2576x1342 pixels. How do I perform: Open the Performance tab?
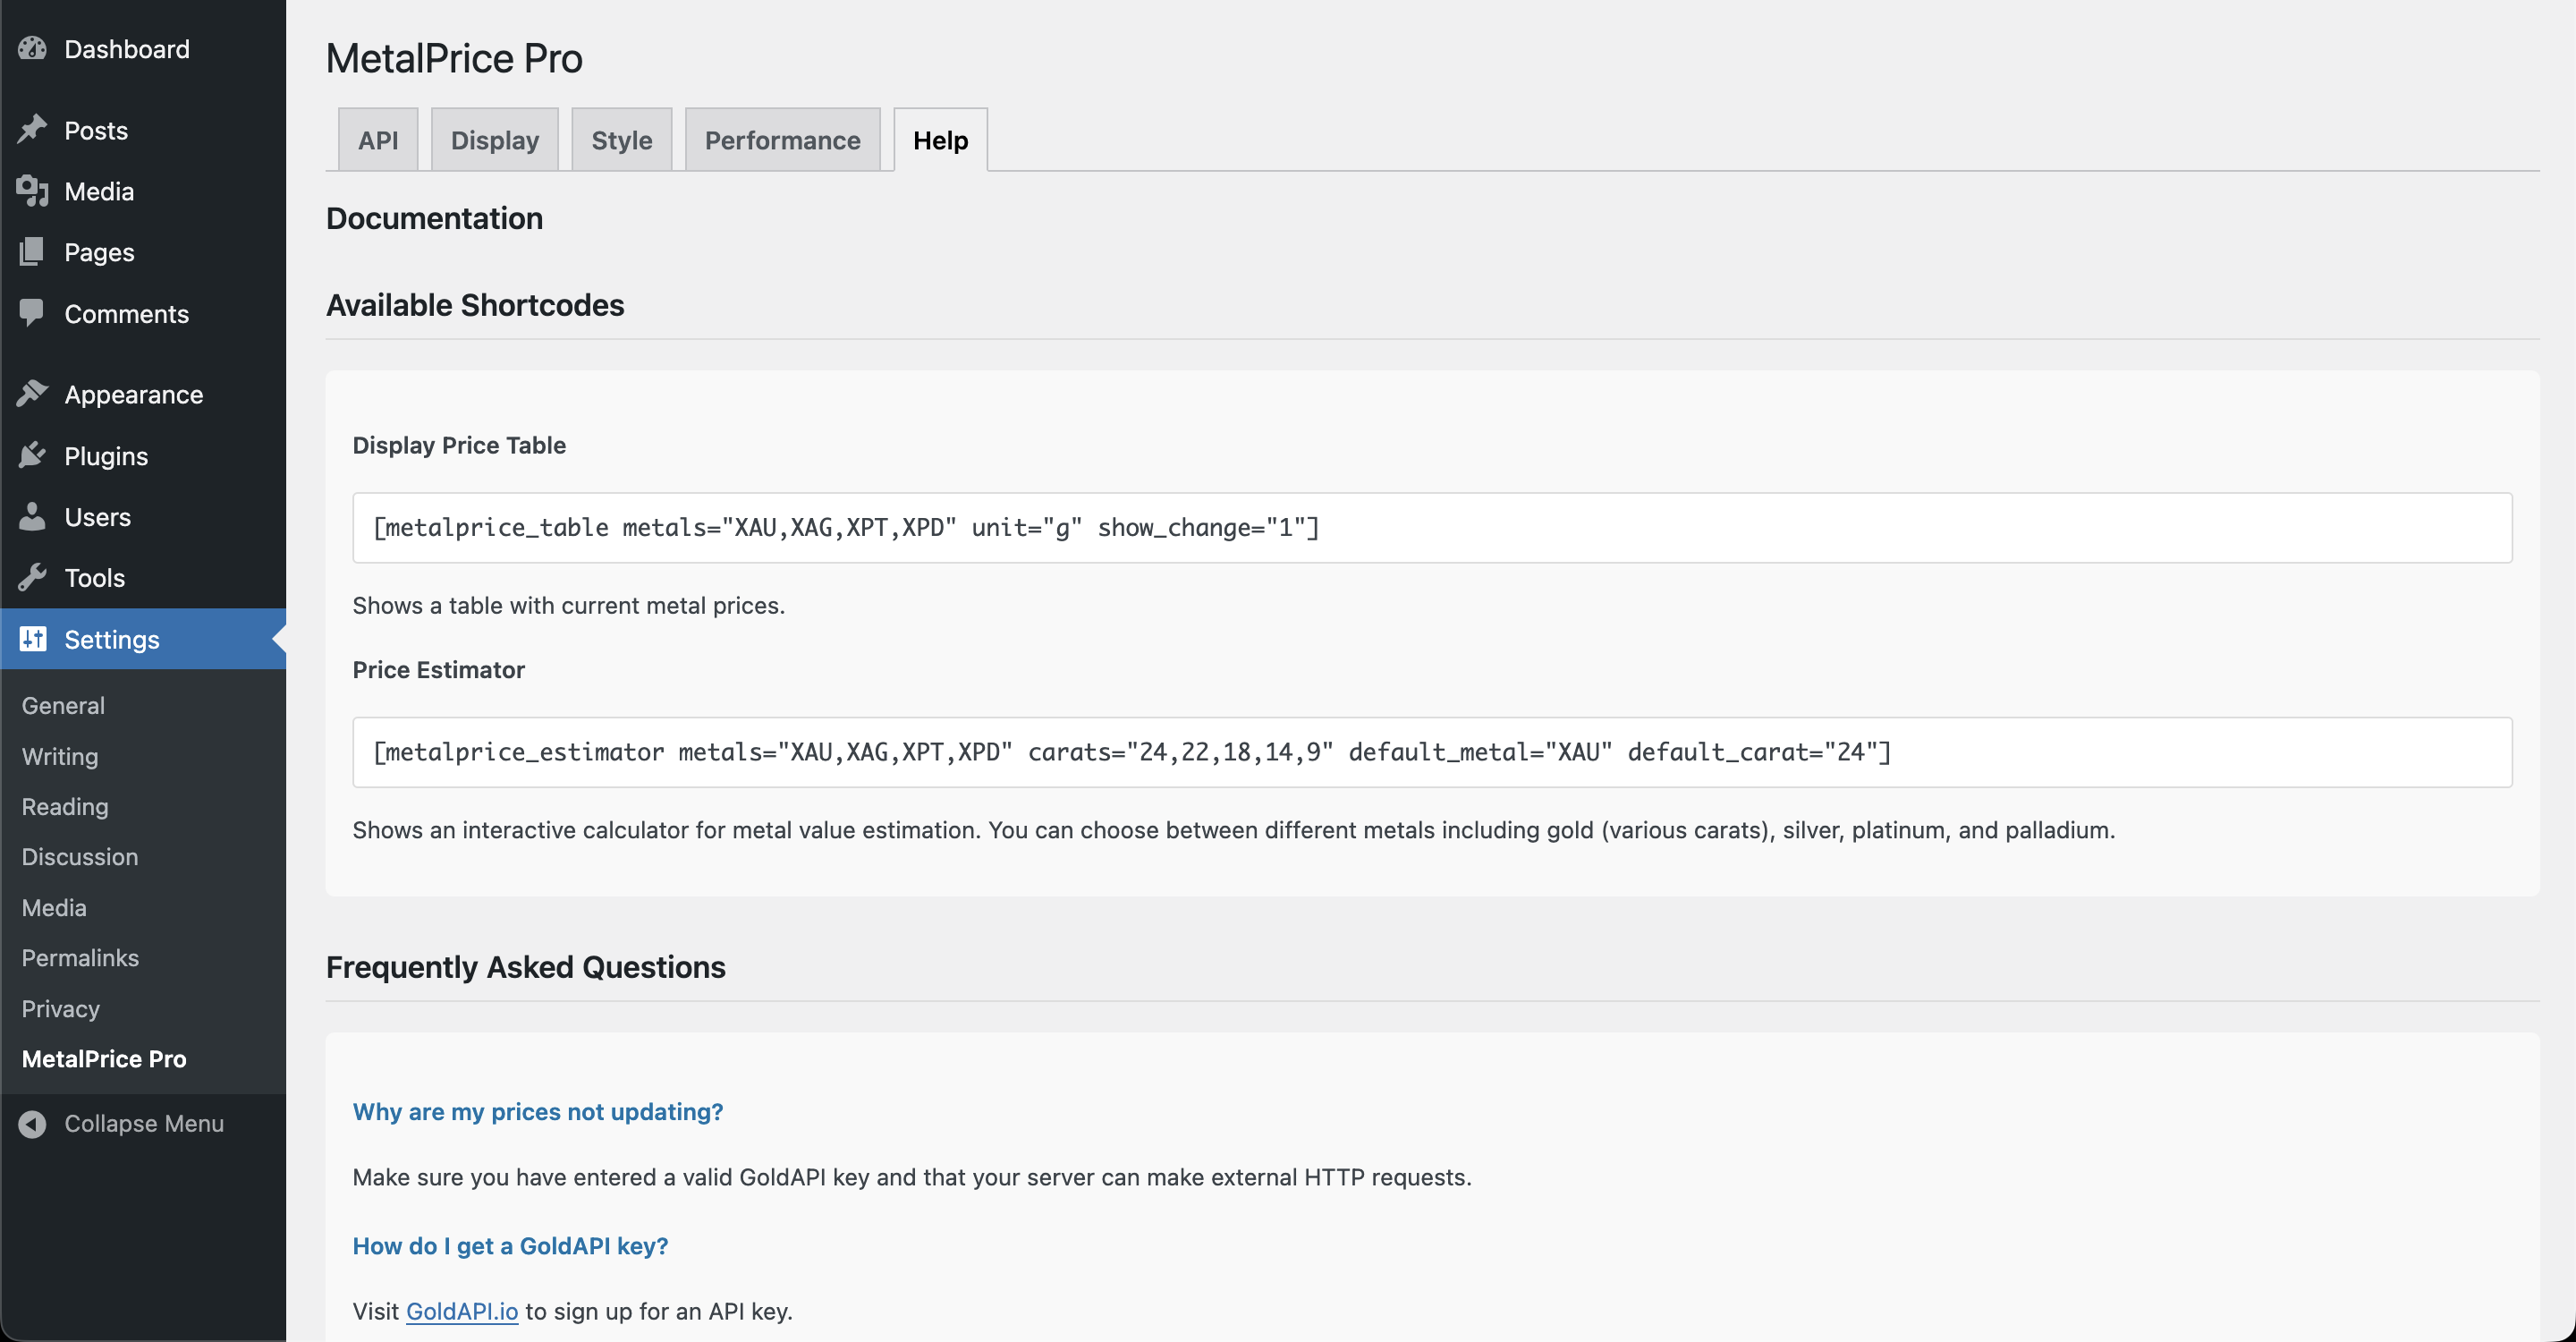(782, 140)
